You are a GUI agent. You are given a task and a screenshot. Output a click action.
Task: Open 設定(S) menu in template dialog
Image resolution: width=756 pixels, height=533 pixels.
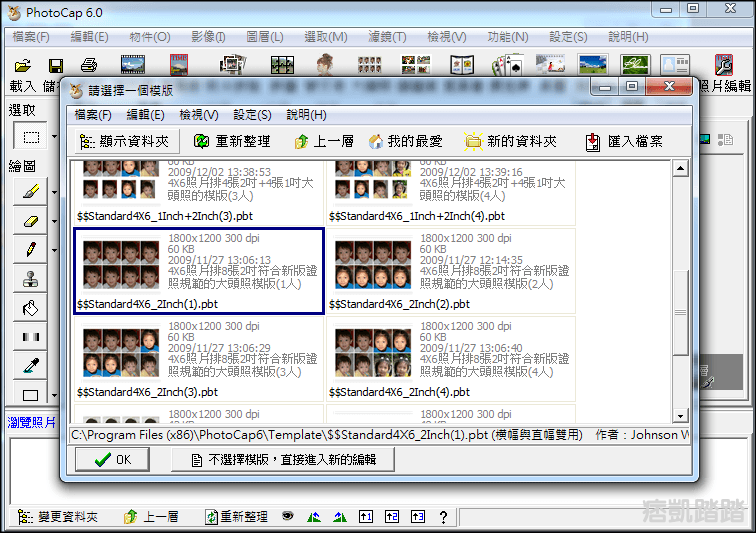252,115
